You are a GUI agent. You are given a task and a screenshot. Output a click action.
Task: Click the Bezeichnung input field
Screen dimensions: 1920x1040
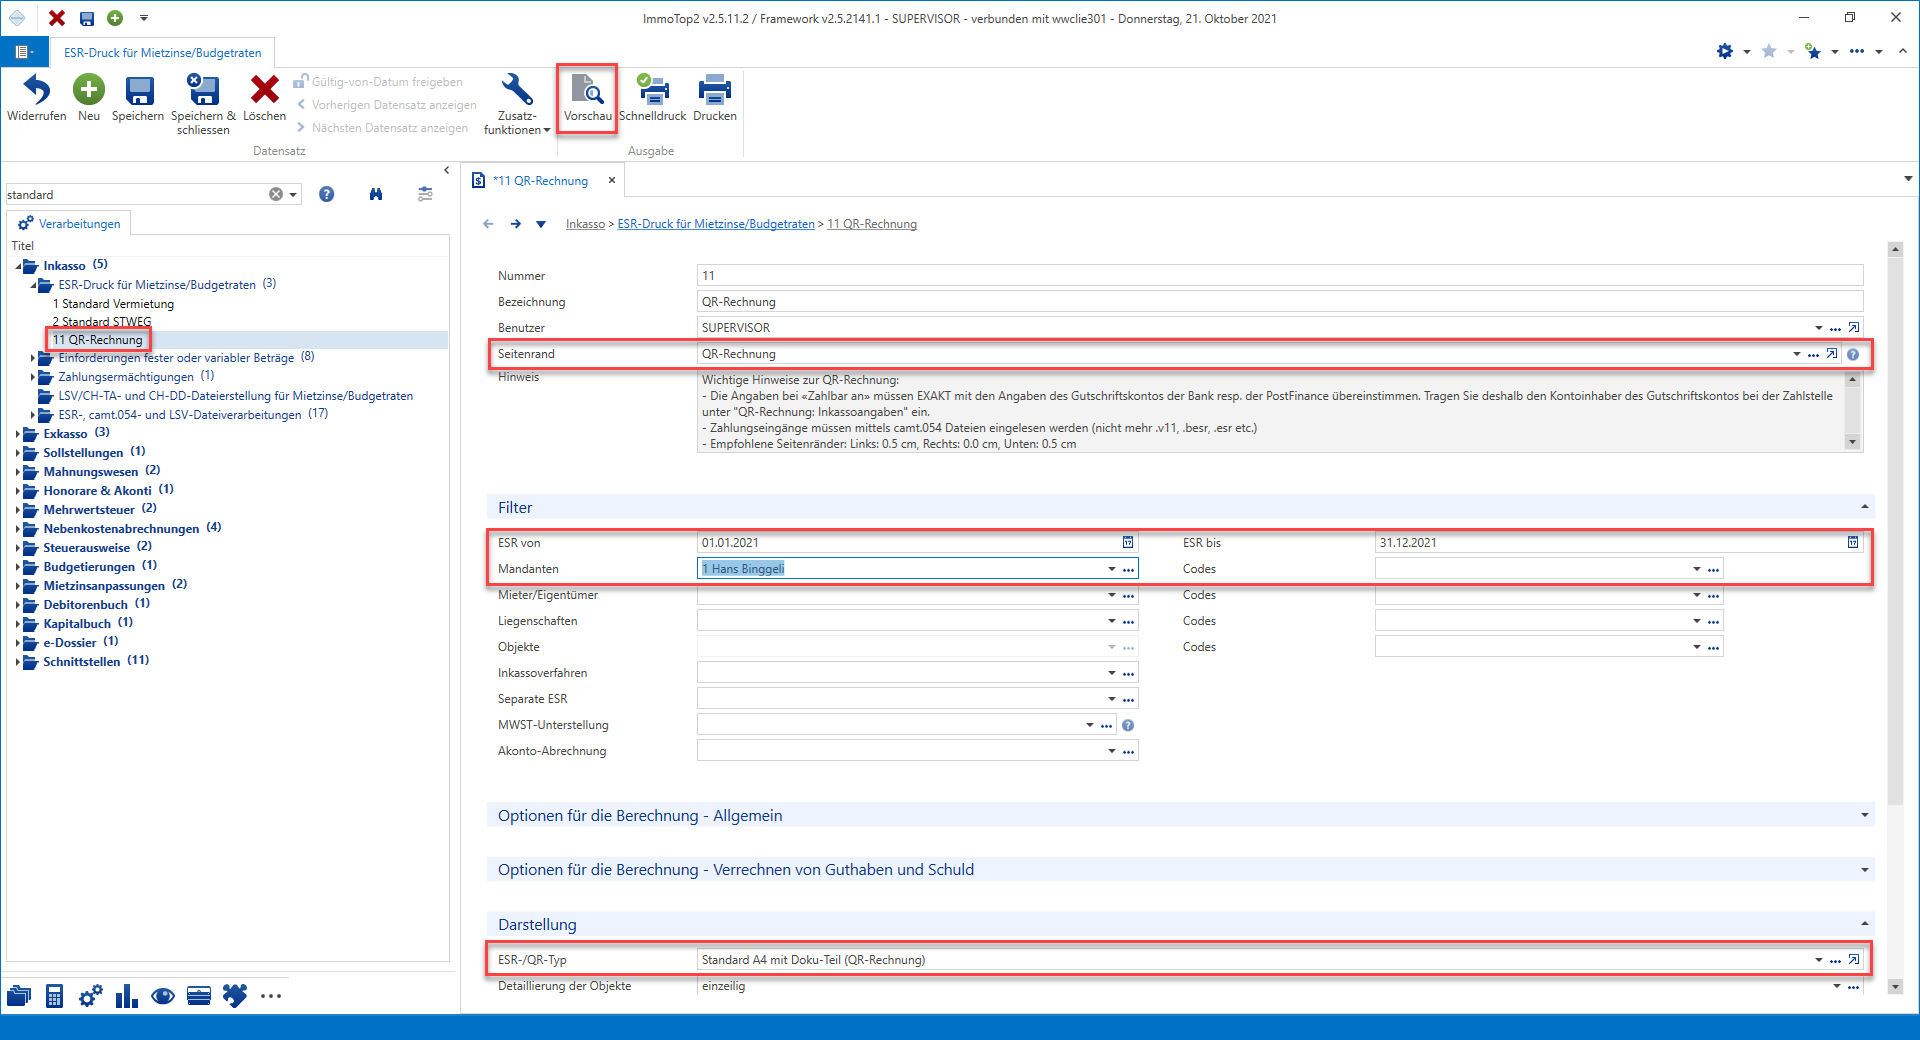(1280, 302)
